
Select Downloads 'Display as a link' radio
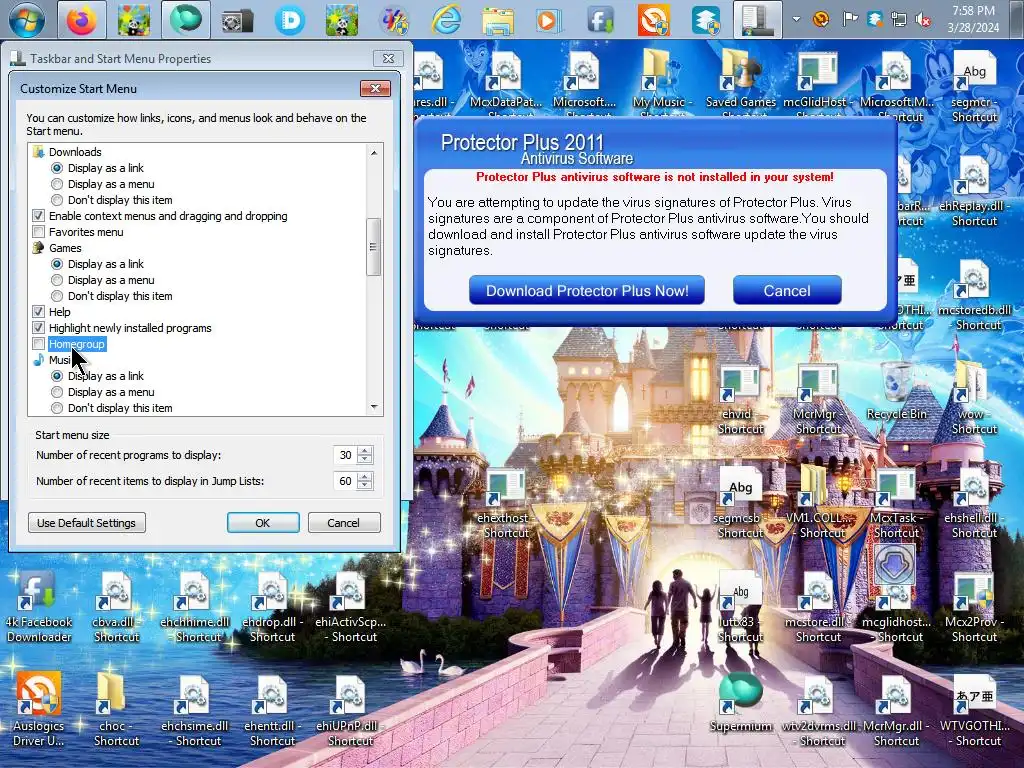pyautogui.click(x=57, y=168)
